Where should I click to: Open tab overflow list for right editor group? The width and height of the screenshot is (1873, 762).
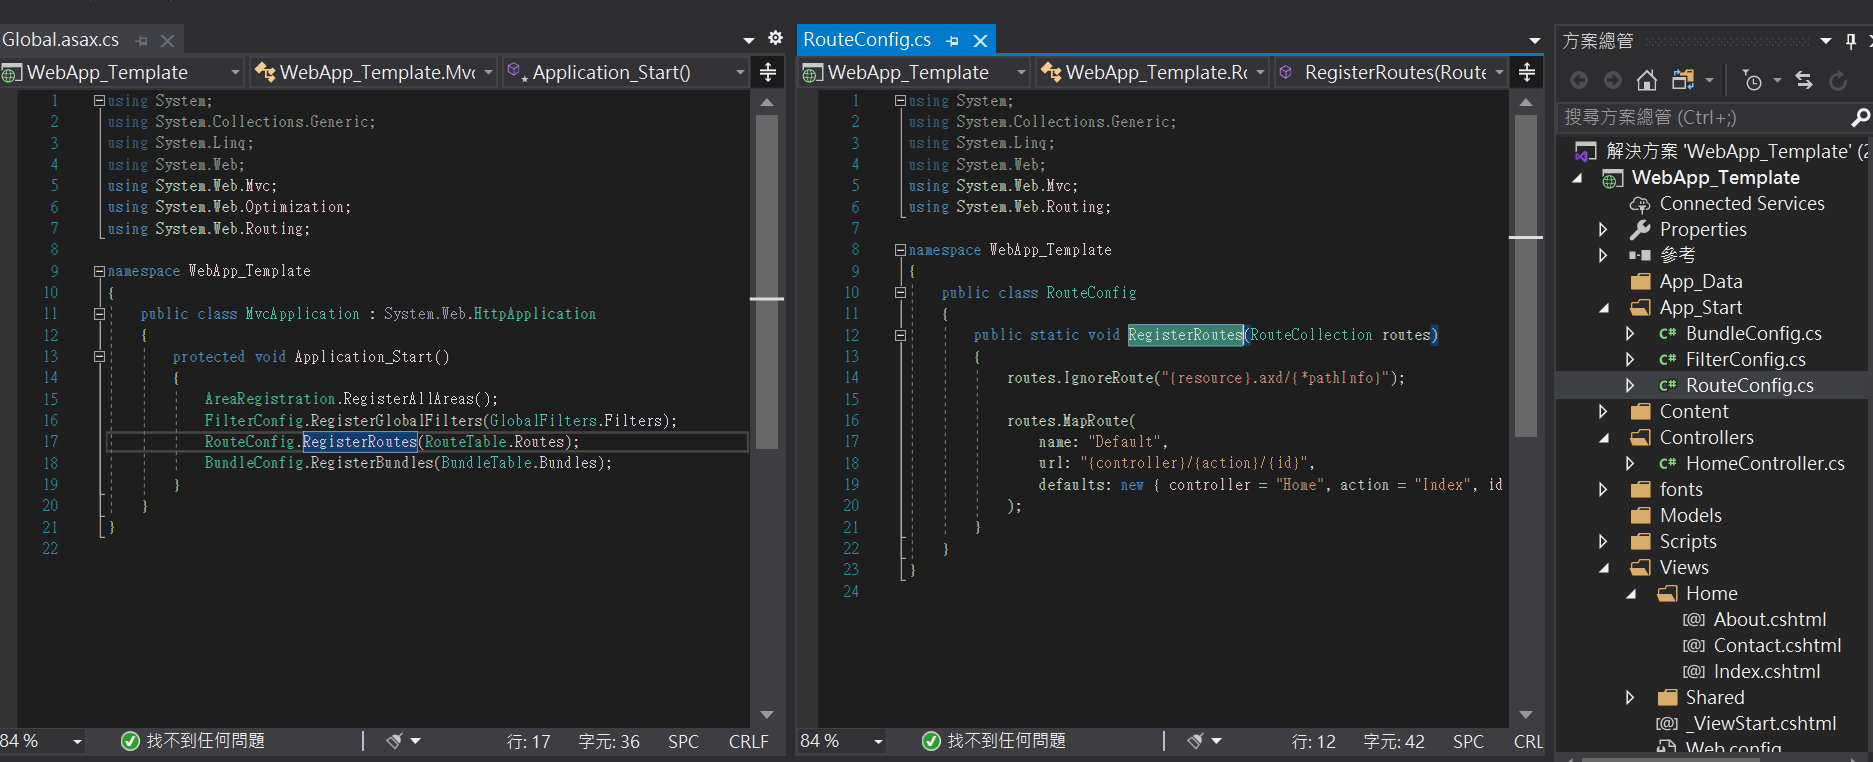(x=1535, y=41)
